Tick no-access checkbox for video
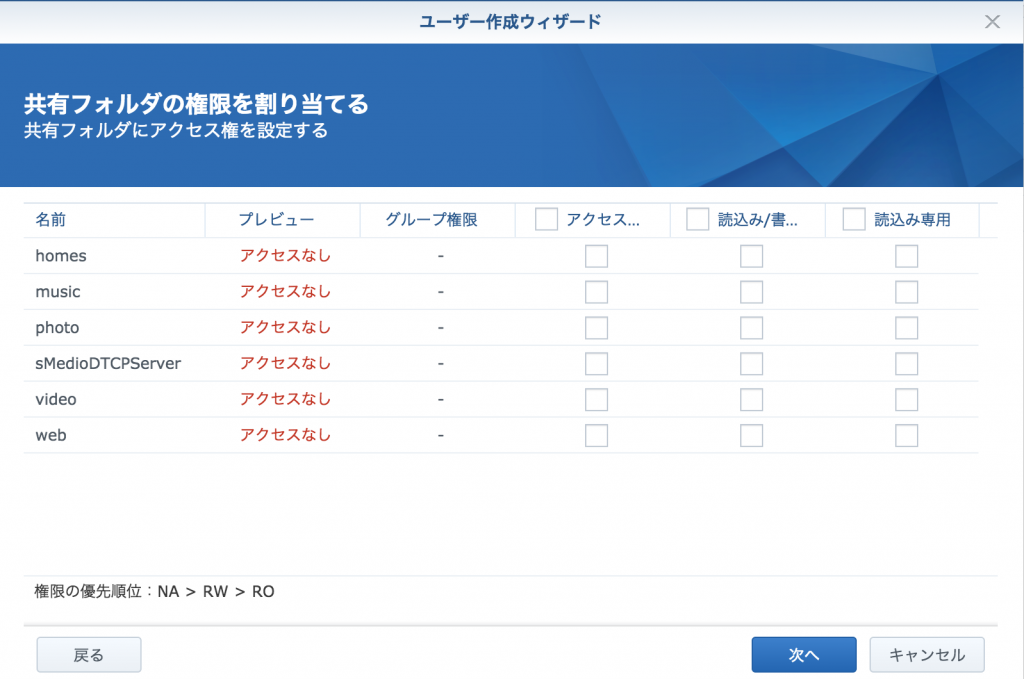1024x679 pixels. click(x=596, y=400)
